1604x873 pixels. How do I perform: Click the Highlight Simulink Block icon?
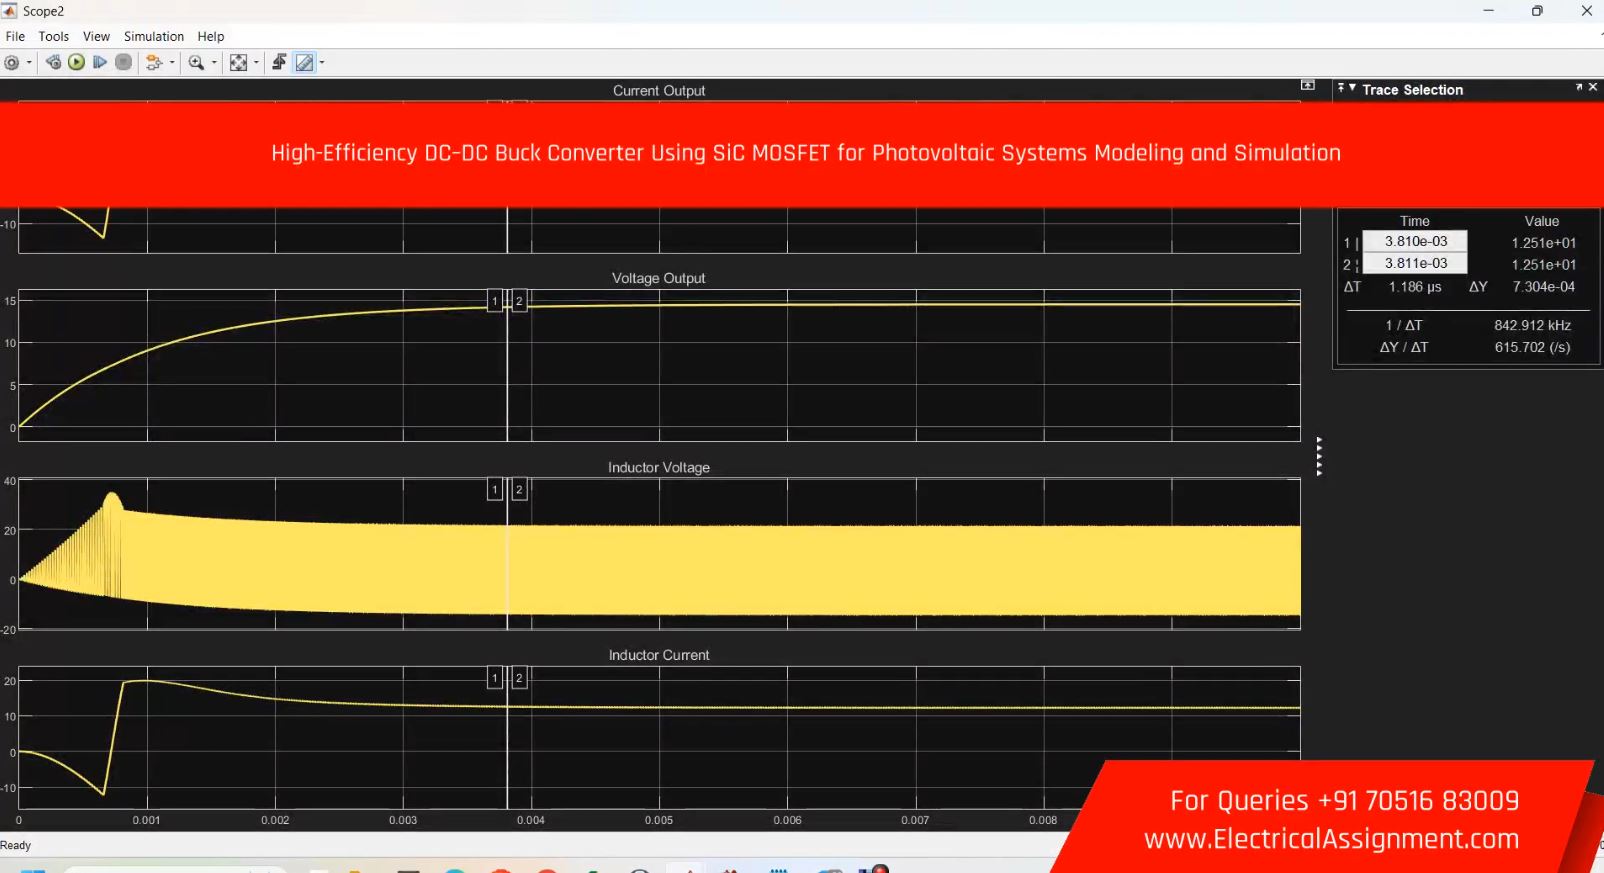[153, 62]
